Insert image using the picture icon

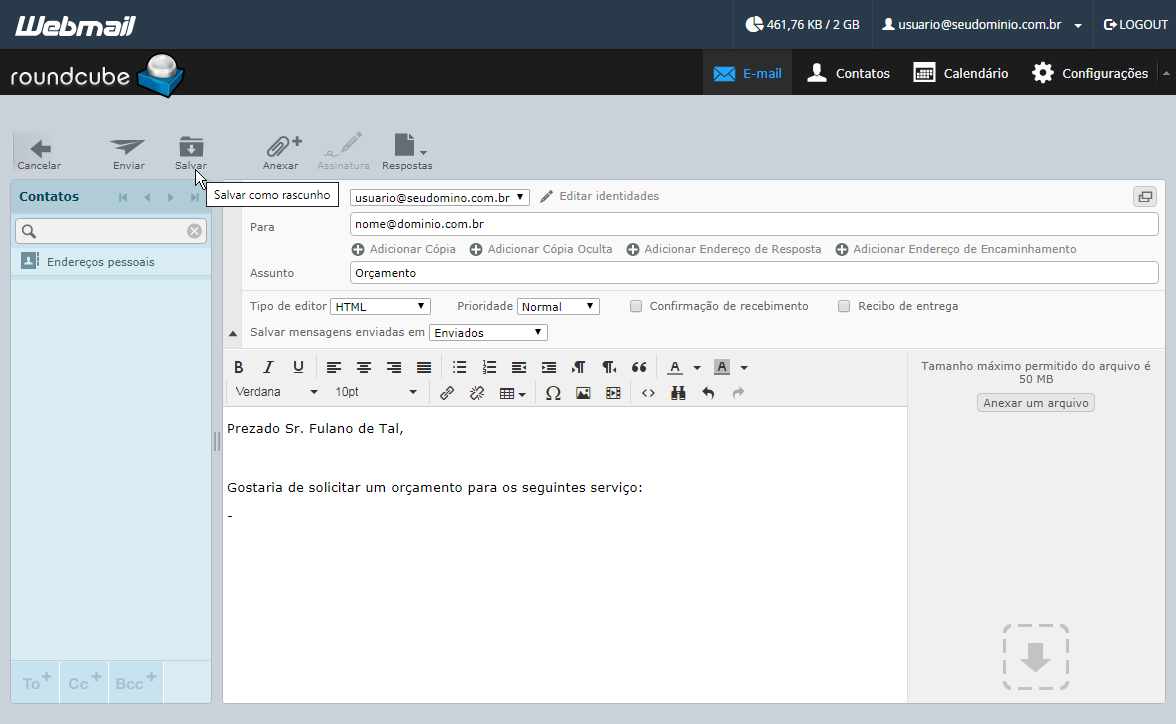pos(584,393)
